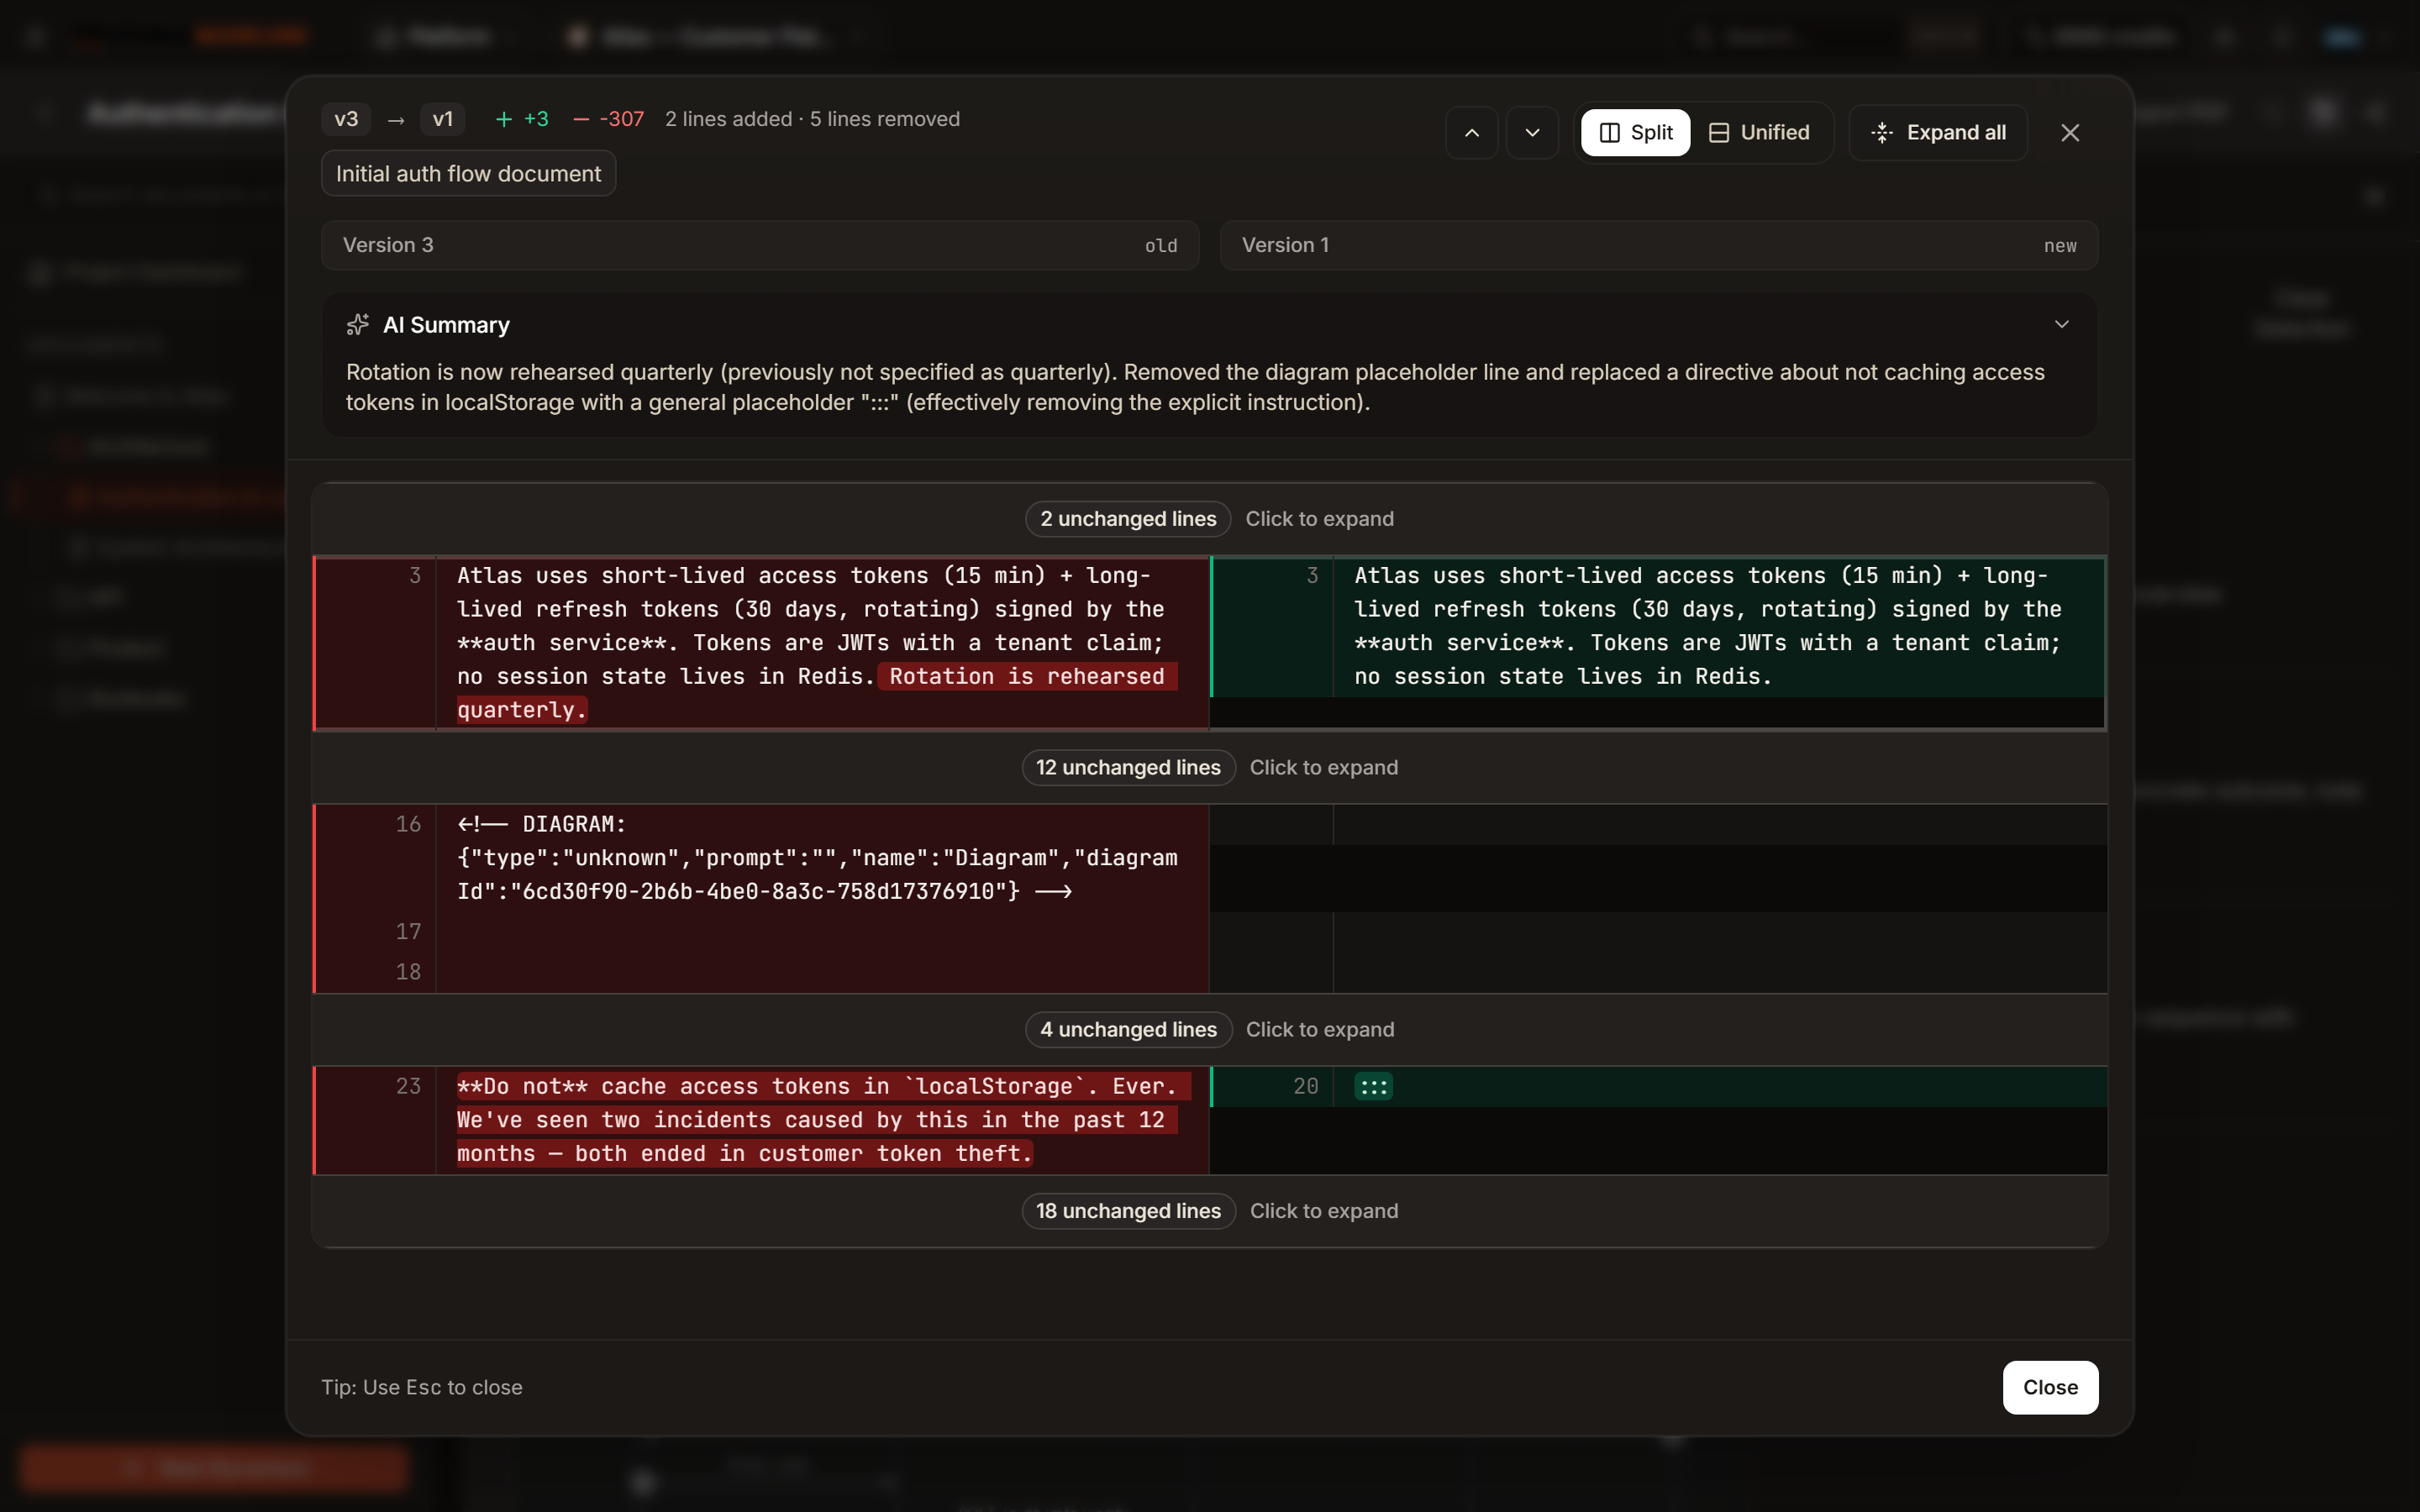Close the diff dialog with X icon

(2070, 133)
